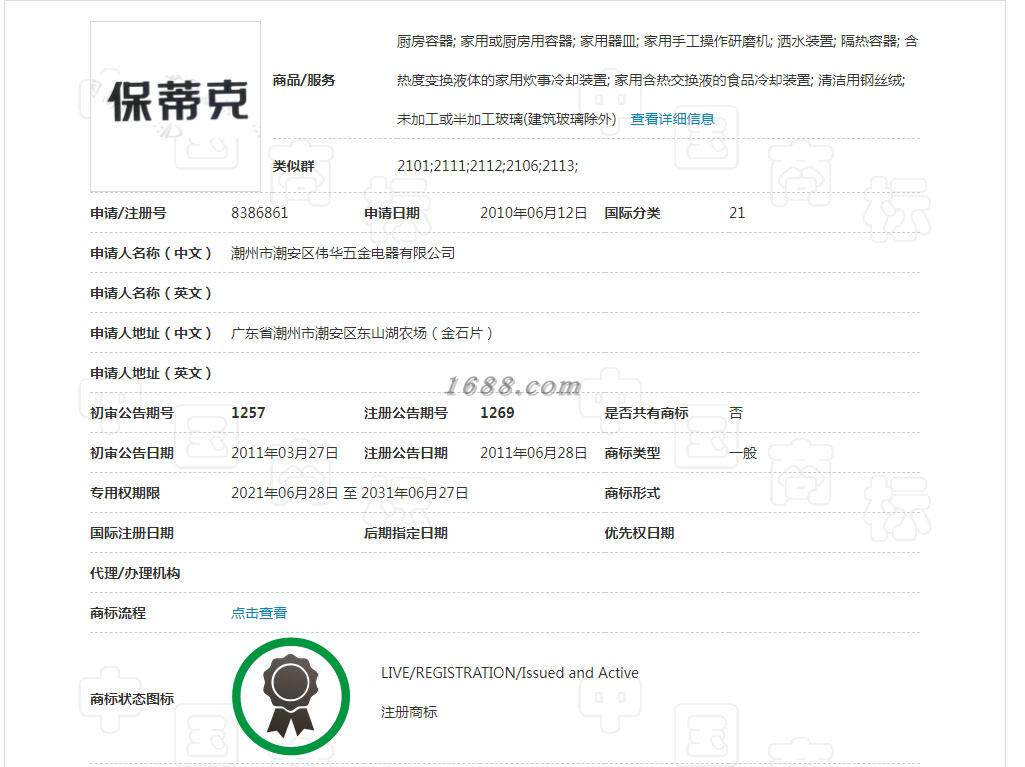Image resolution: width=1025 pixels, height=767 pixels.
Task: Select application date 2010年06月12日
Action: coord(533,213)
